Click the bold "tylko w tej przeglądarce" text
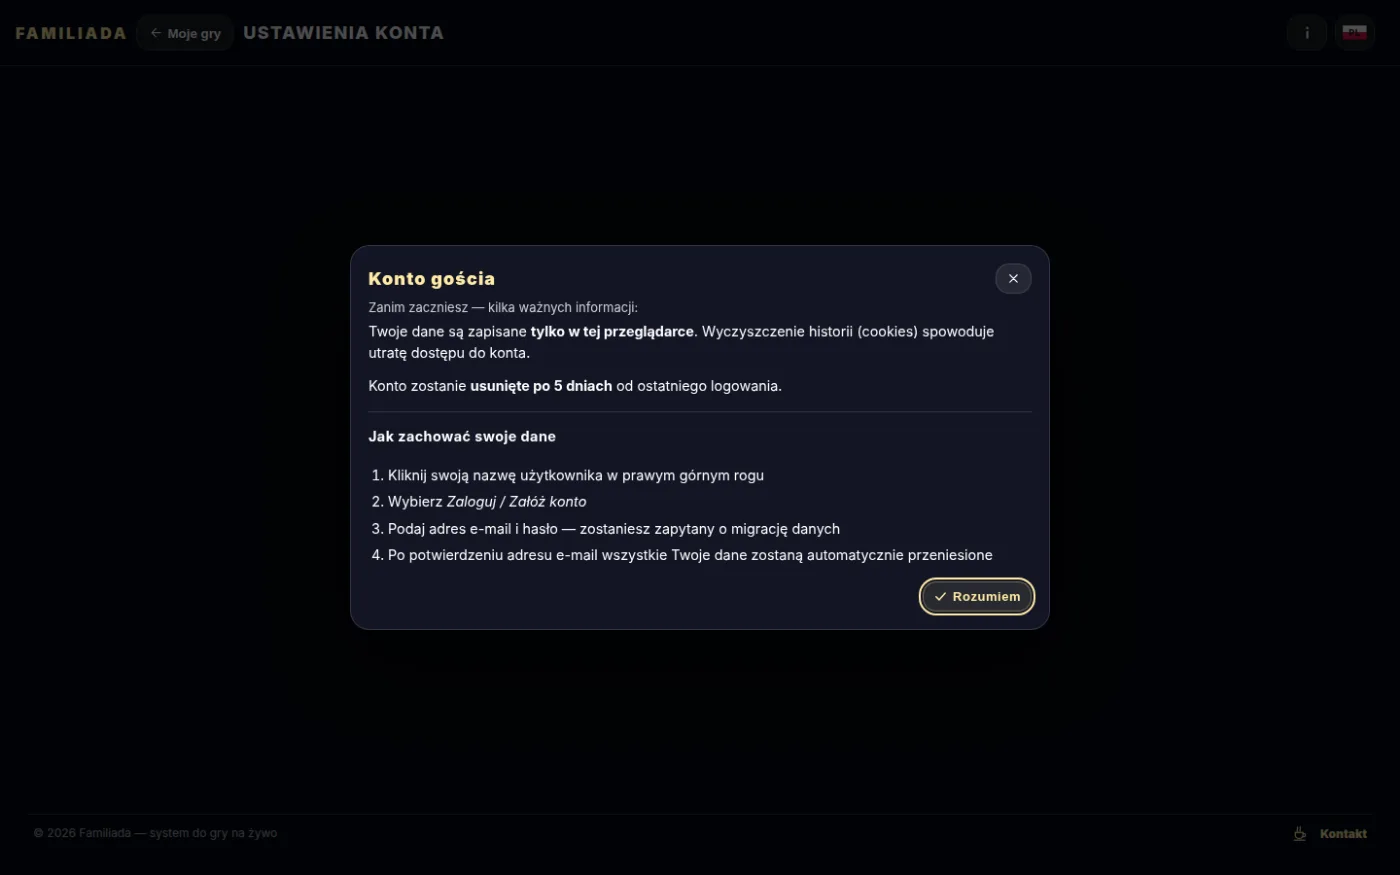The height and width of the screenshot is (875, 1400). tap(612, 332)
